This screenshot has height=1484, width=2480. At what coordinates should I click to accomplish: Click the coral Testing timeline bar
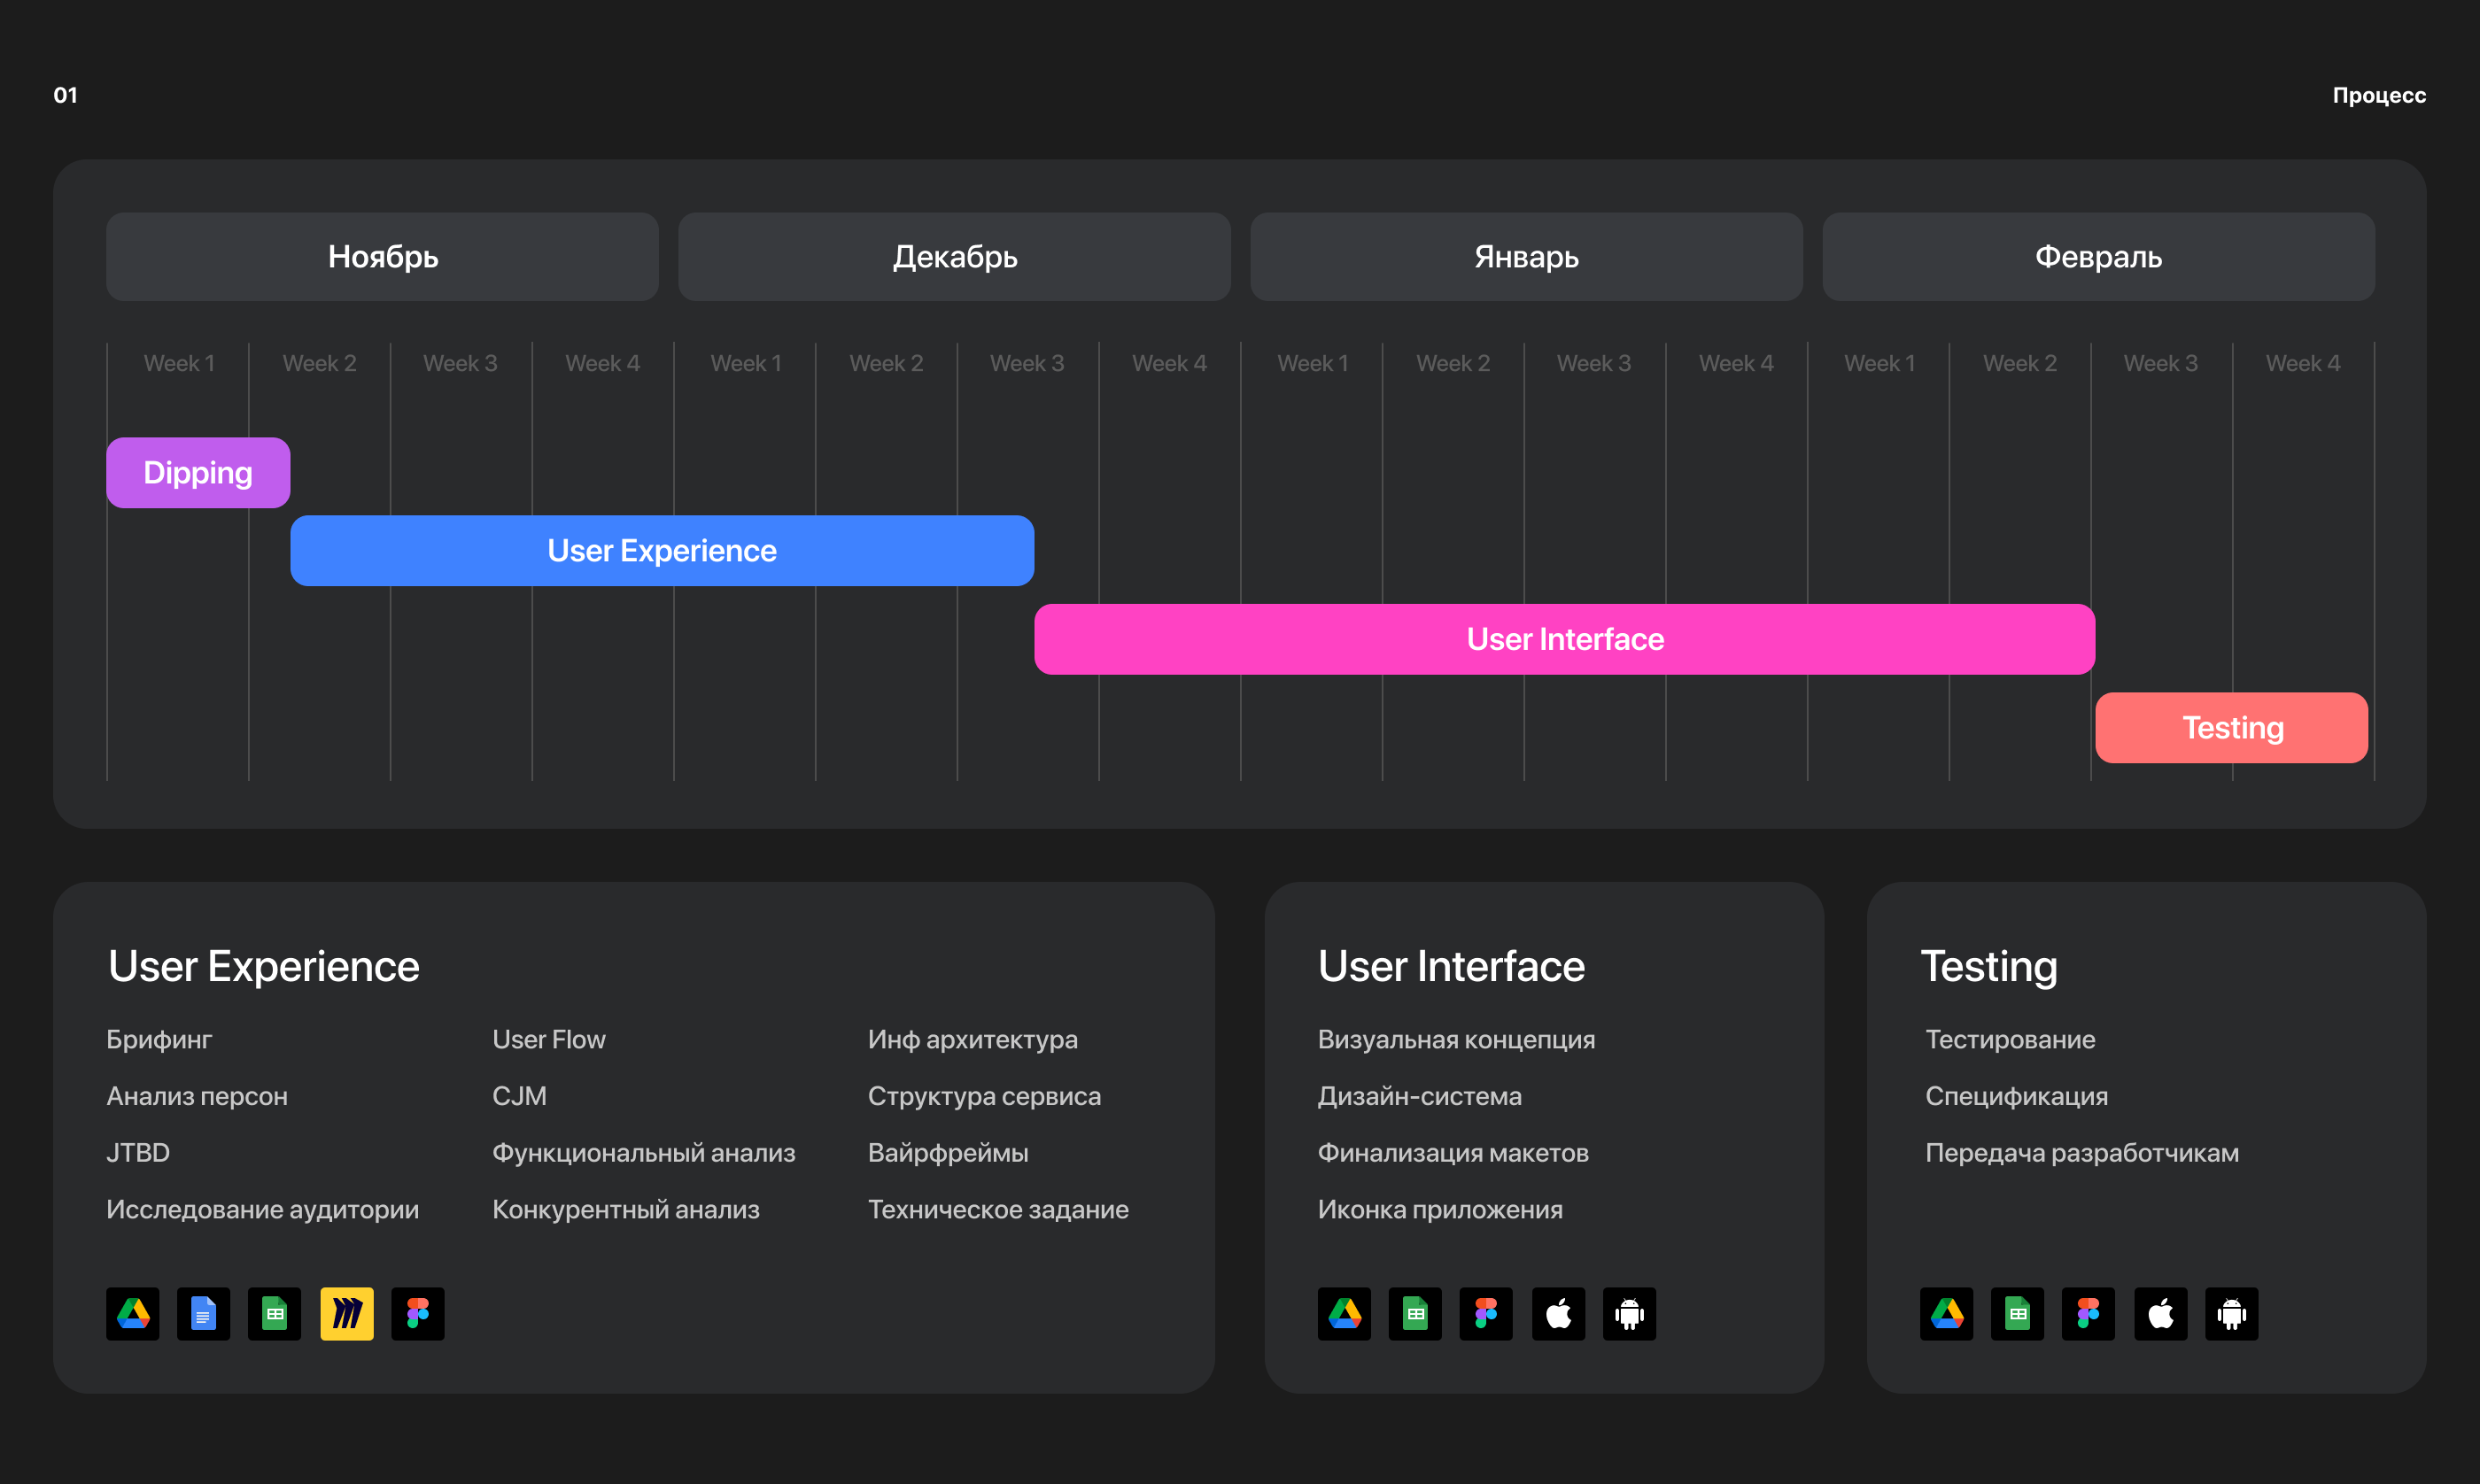click(2231, 728)
